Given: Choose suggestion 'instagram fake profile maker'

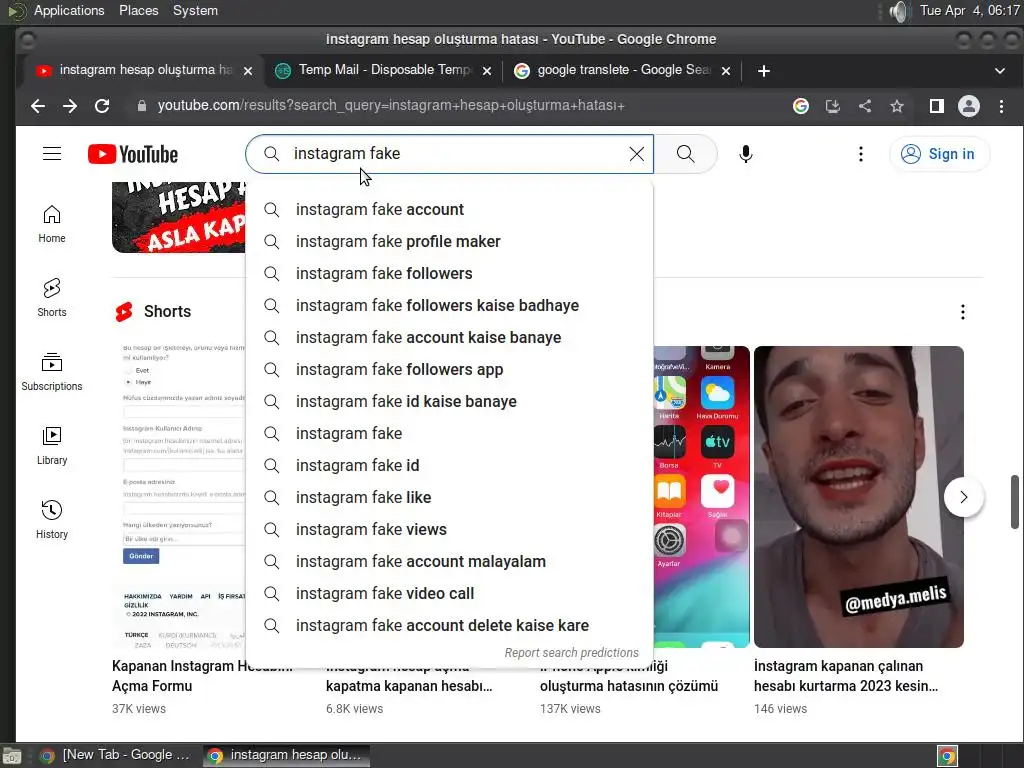Looking at the screenshot, I should [449, 242].
